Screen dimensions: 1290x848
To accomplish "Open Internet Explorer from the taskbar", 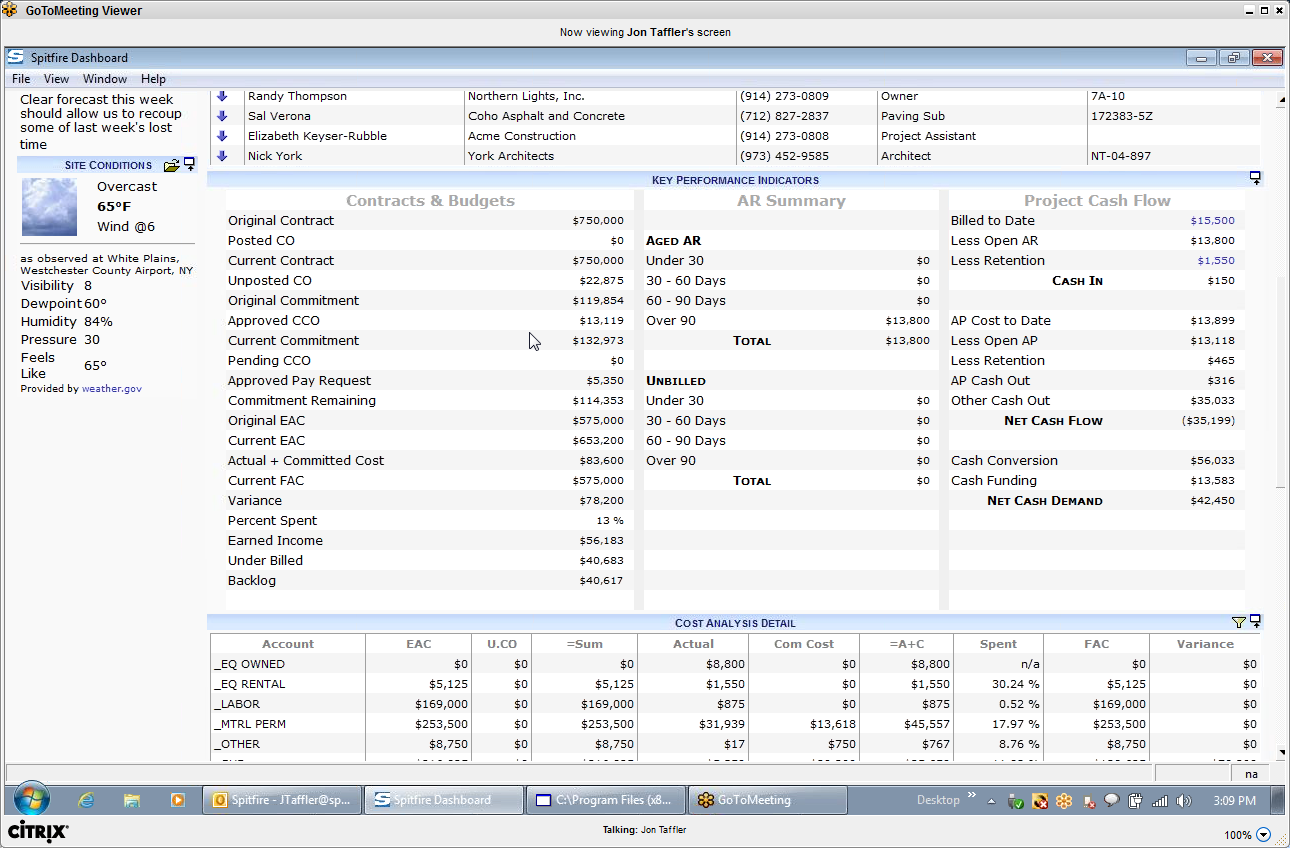I will pyautogui.click(x=86, y=800).
